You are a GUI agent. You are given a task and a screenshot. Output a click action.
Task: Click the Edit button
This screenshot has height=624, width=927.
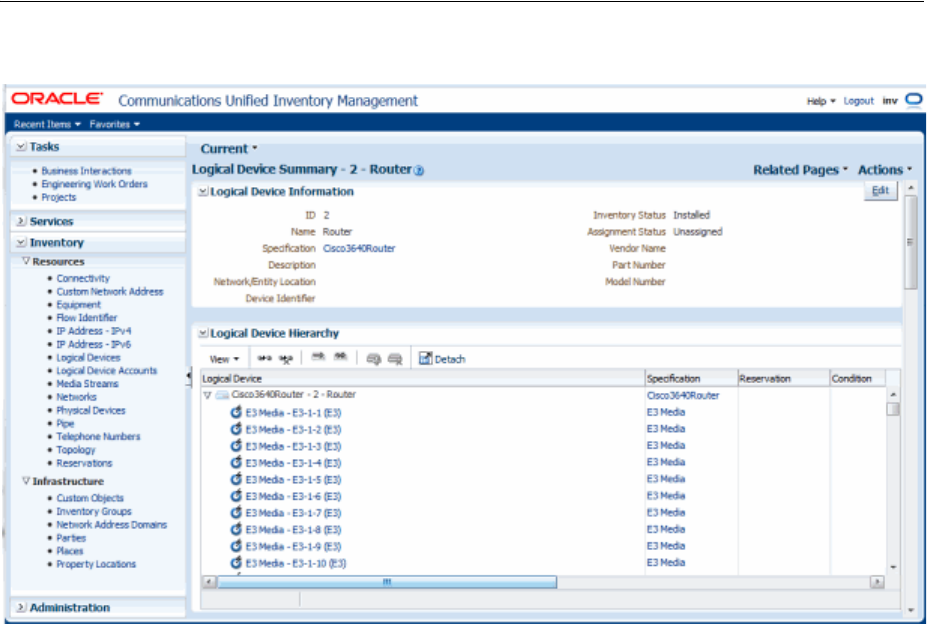point(880,190)
